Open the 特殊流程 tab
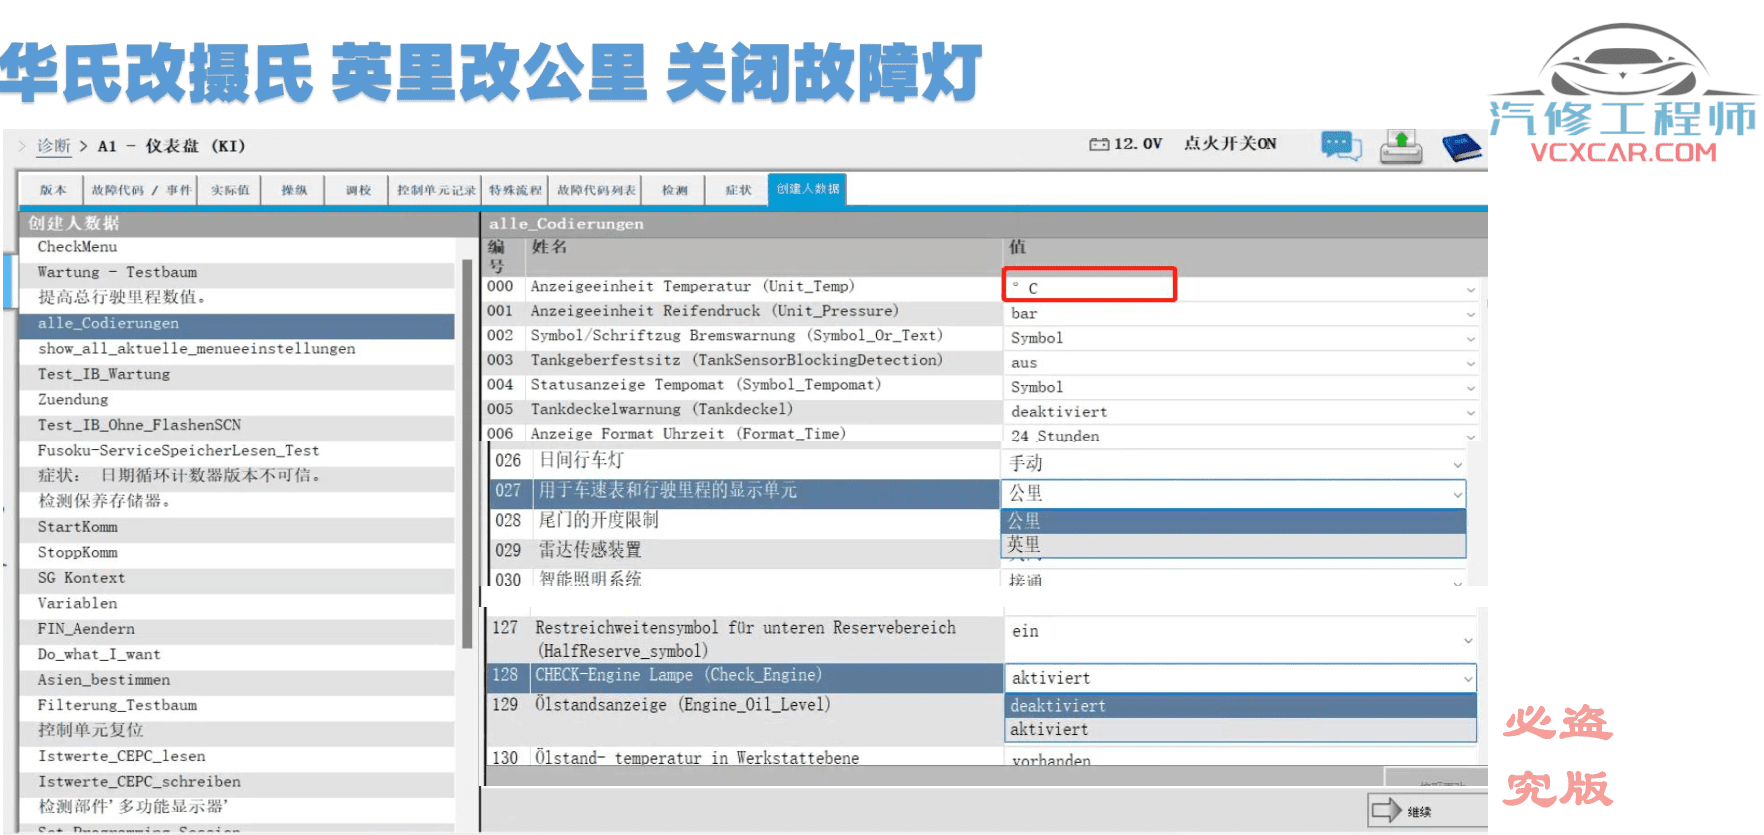1764x835 pixels. (x=515, y=190)
